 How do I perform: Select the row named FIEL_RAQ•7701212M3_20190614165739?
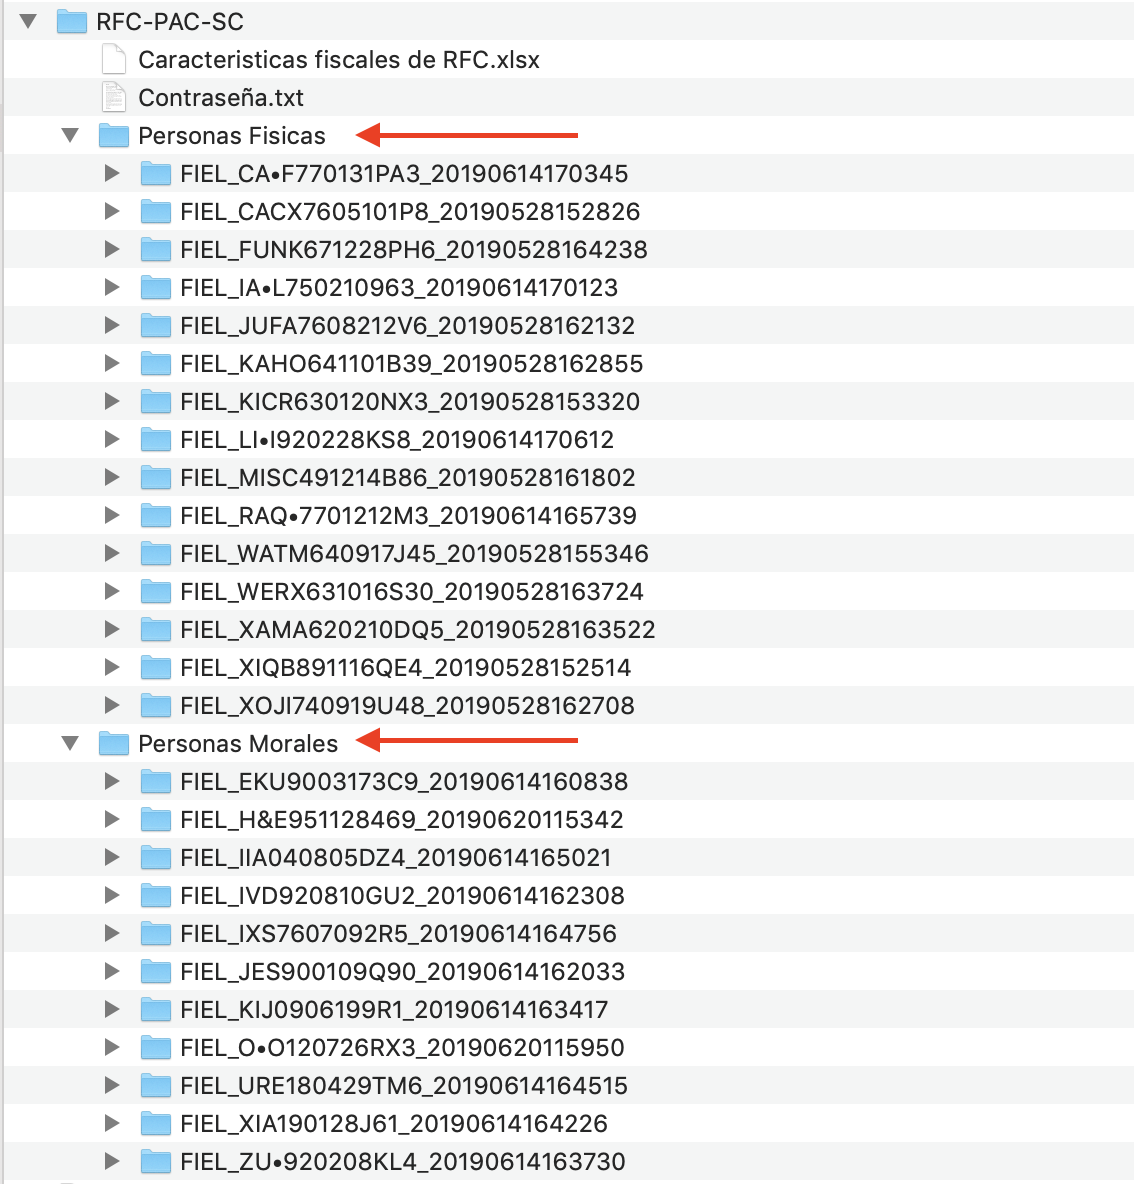(569, 516)
